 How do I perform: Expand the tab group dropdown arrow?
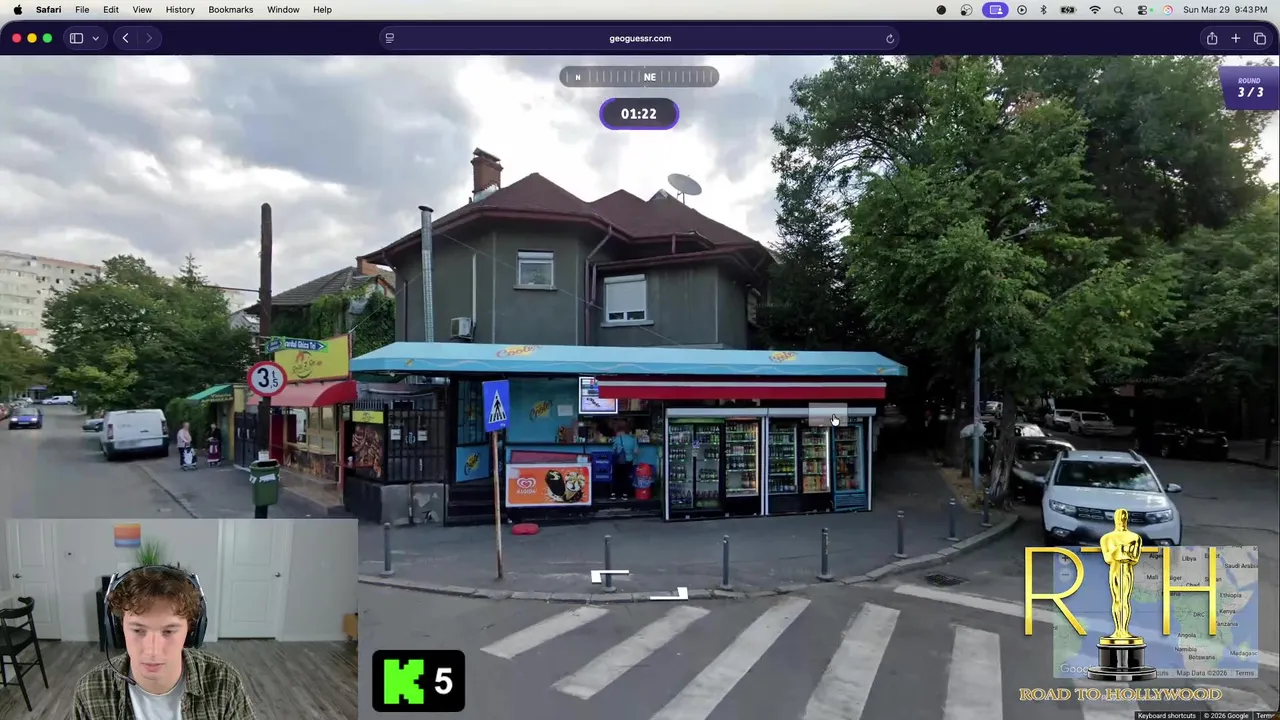[95, 38]
